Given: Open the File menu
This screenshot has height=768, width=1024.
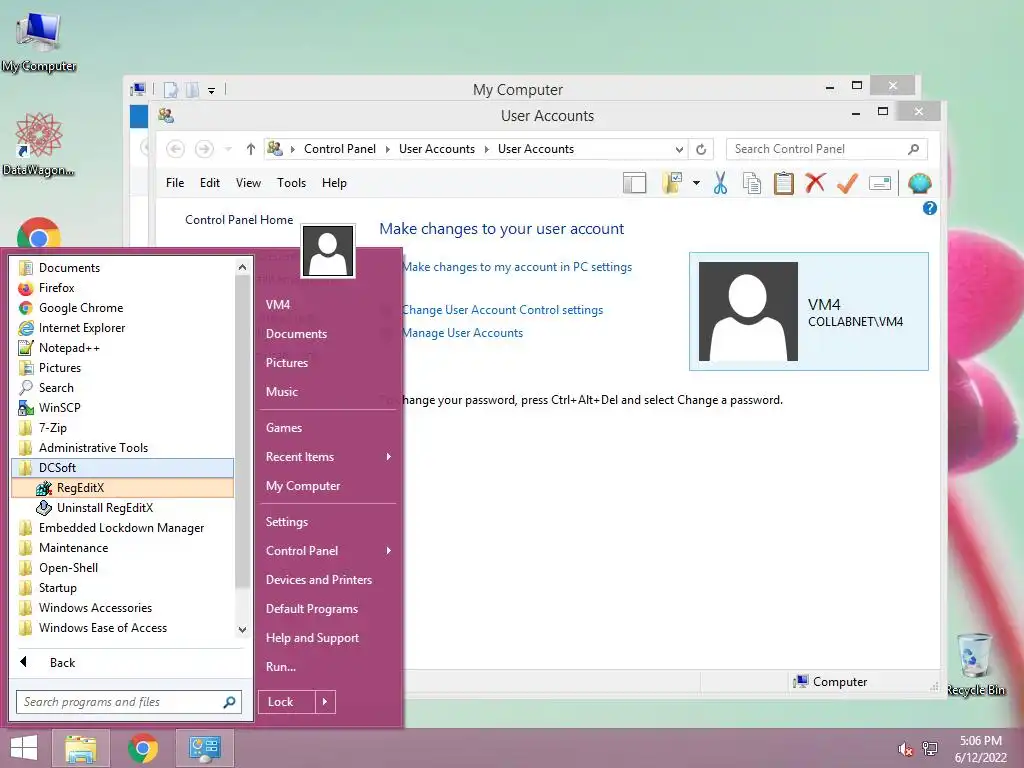Looking at the screenshot, I should [175, 184].
